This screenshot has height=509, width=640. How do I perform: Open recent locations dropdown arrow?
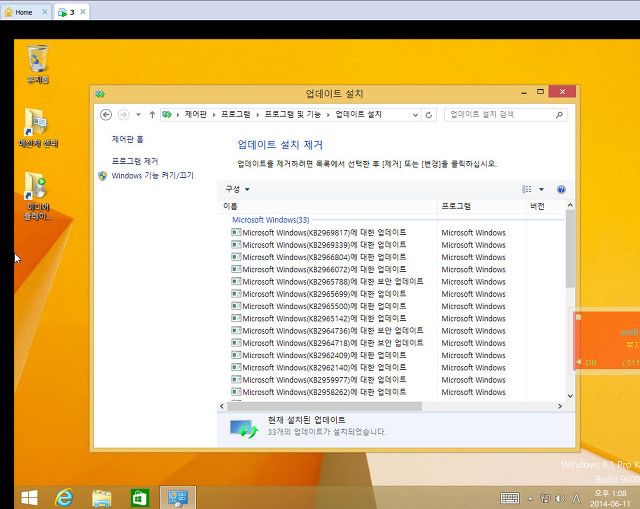[x=138, y=115]
